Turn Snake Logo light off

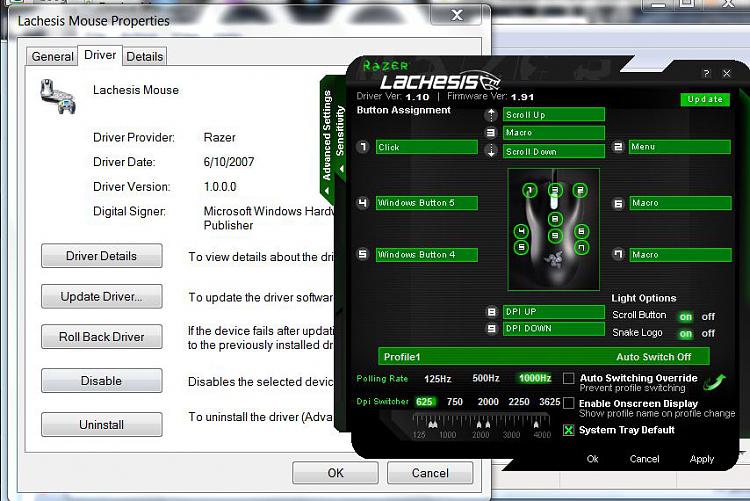[x=708, y=334]
